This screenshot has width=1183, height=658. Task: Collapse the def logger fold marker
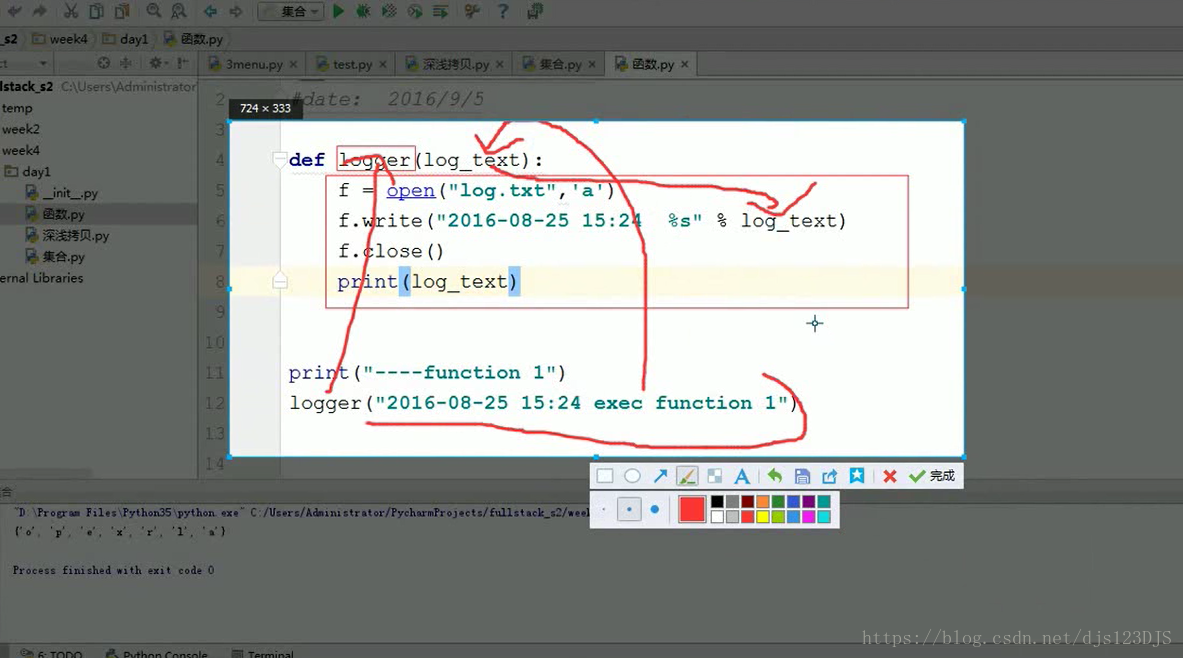pyautogui.click(x=279, y=159)
